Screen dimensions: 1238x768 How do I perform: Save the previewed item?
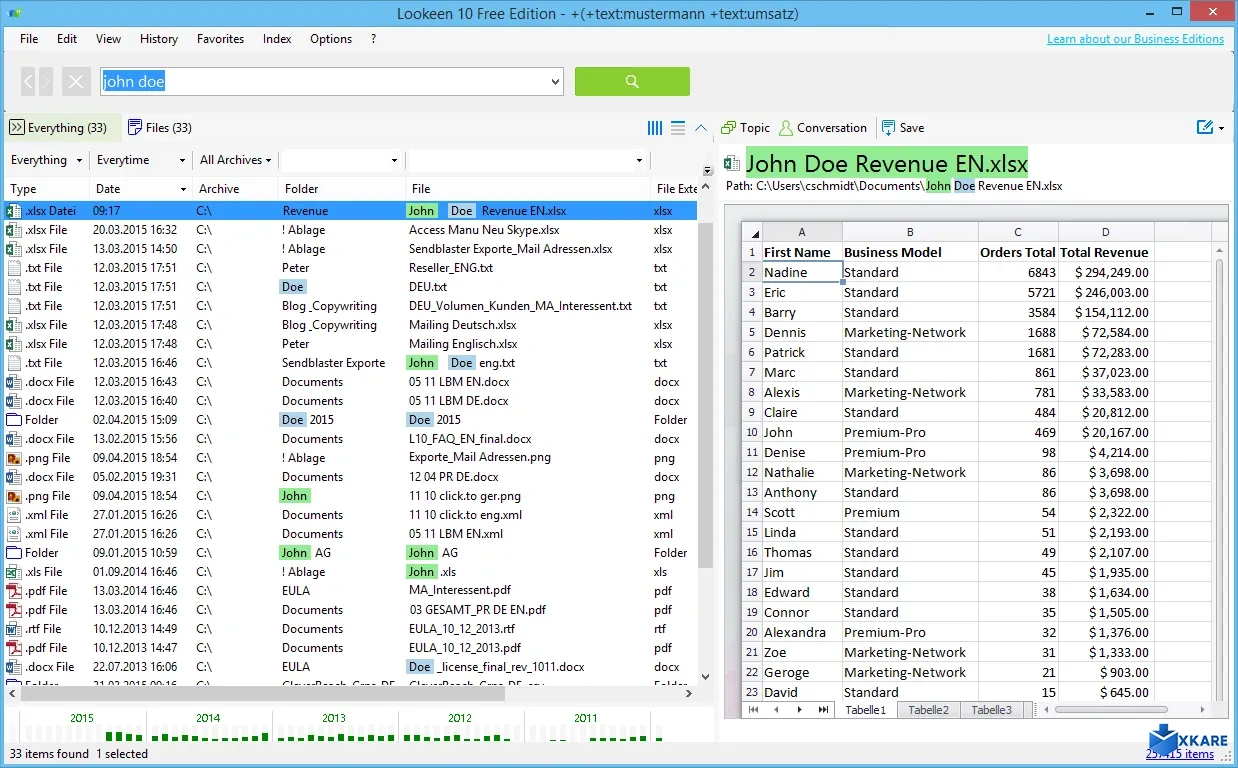point(903,128)
